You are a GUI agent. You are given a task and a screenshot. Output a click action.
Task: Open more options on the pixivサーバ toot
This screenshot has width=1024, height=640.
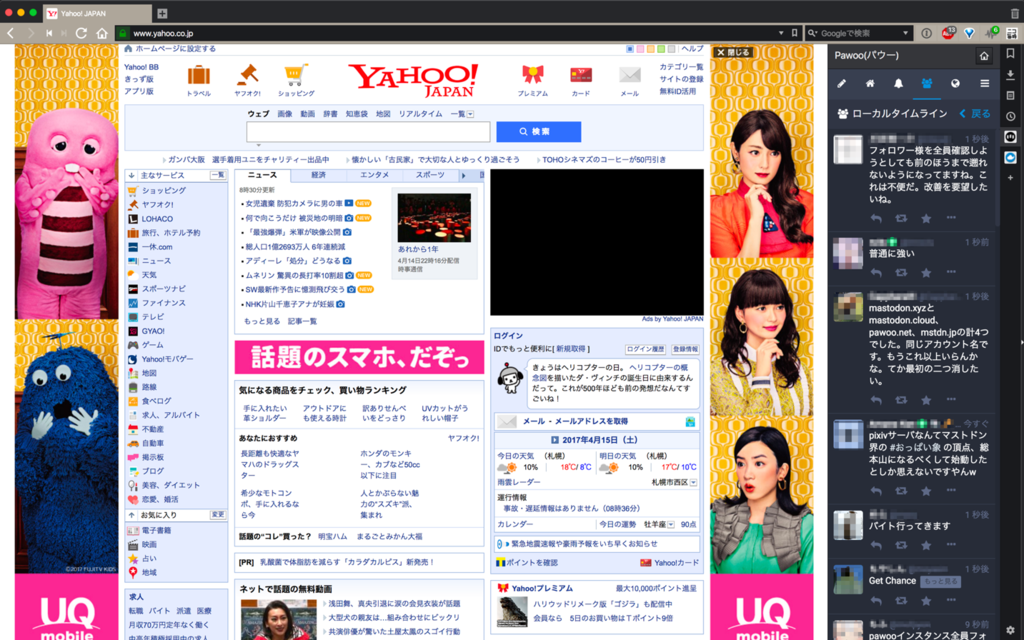point(951,490)
